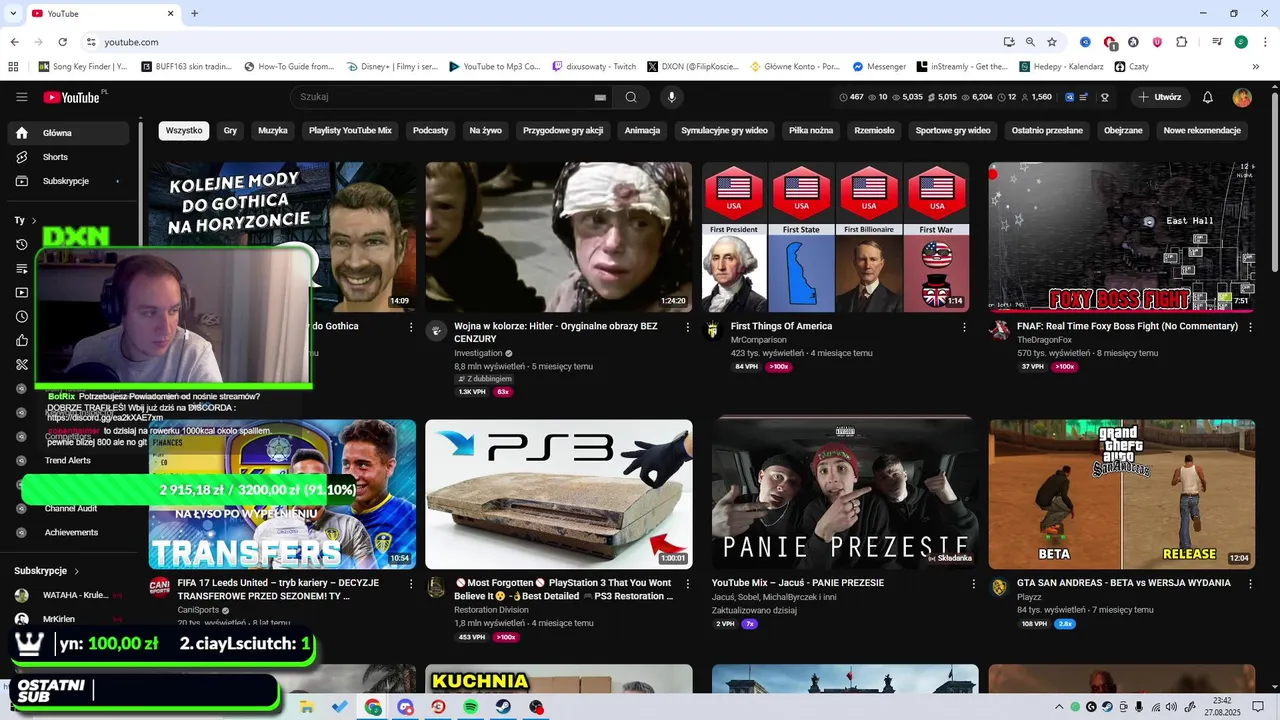
Task: Open Trend Alerts in sidebar
Action: 68,460
